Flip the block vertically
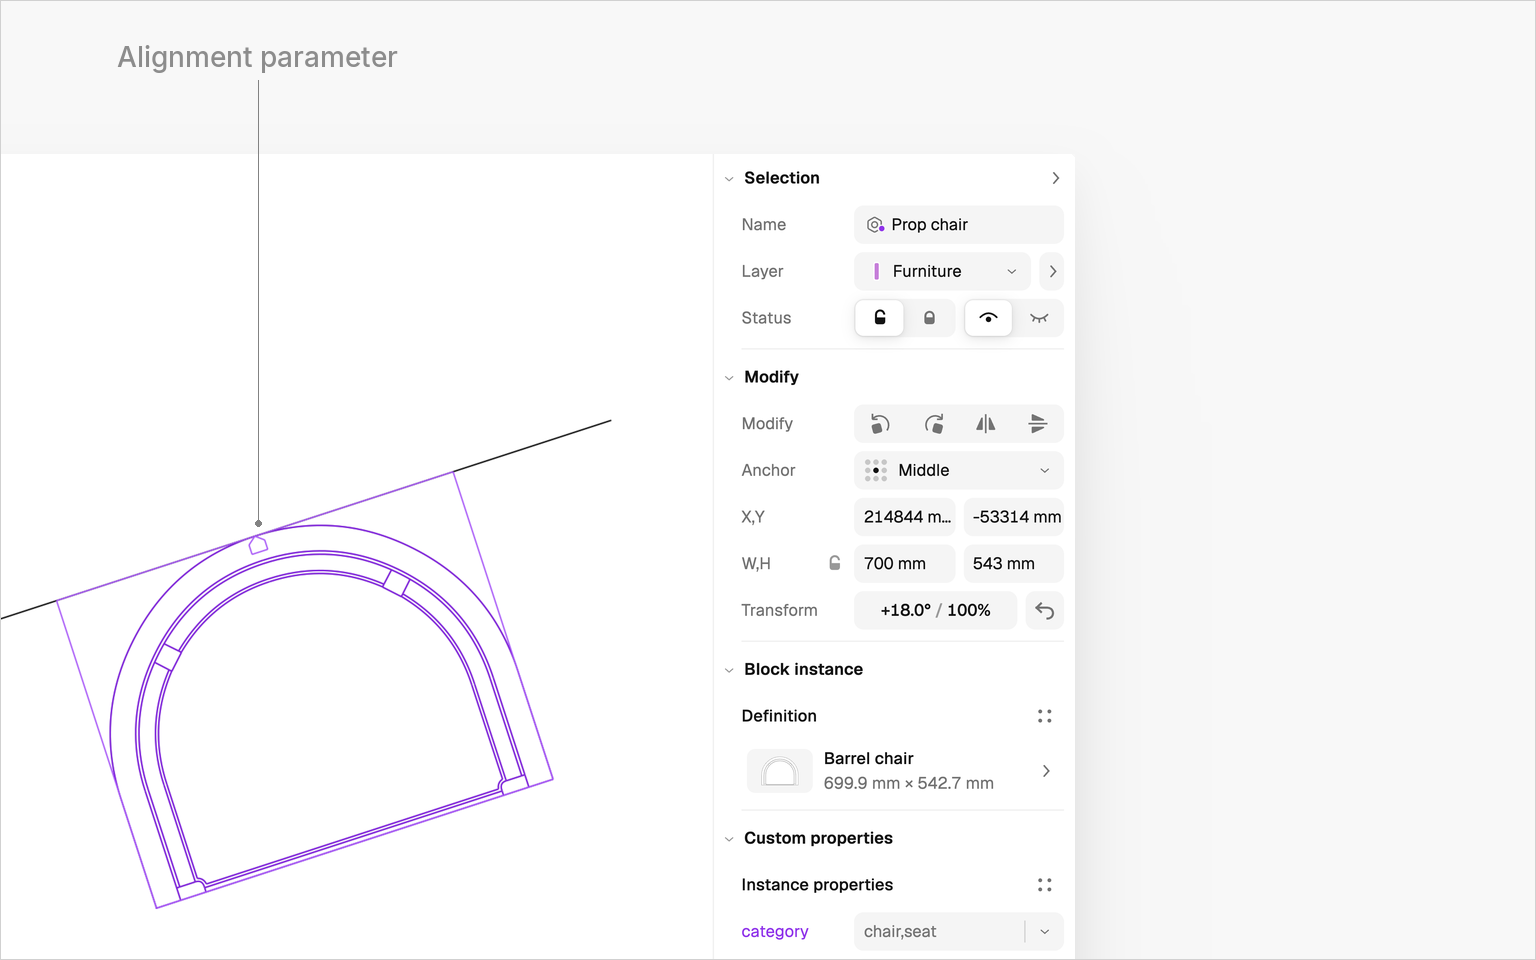The image size is (1536, 960). [1038, 424]
